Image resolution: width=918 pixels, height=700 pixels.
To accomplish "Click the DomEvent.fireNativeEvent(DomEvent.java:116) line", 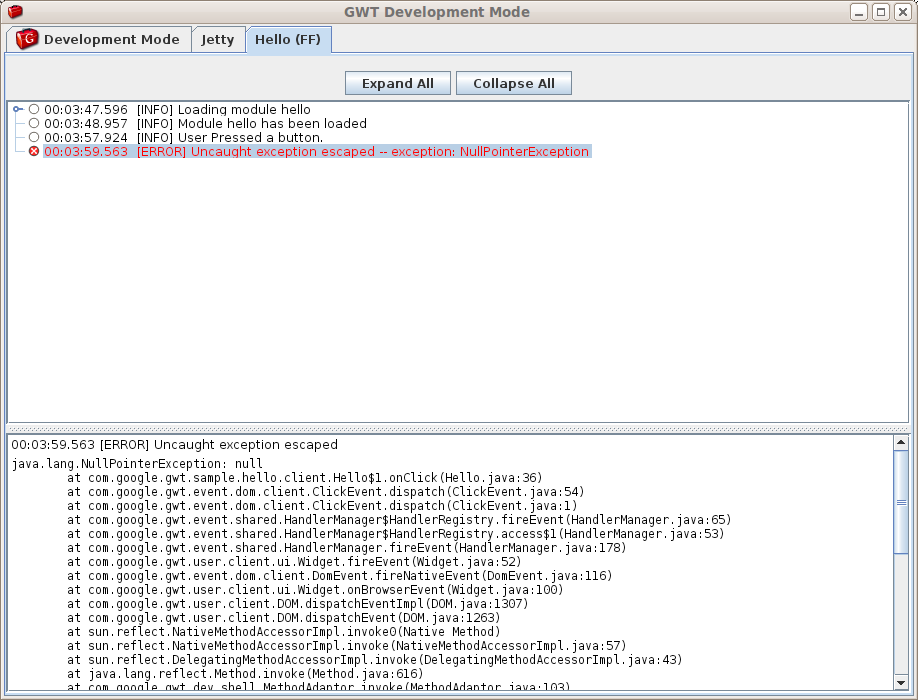I will [x=340, y=576].
